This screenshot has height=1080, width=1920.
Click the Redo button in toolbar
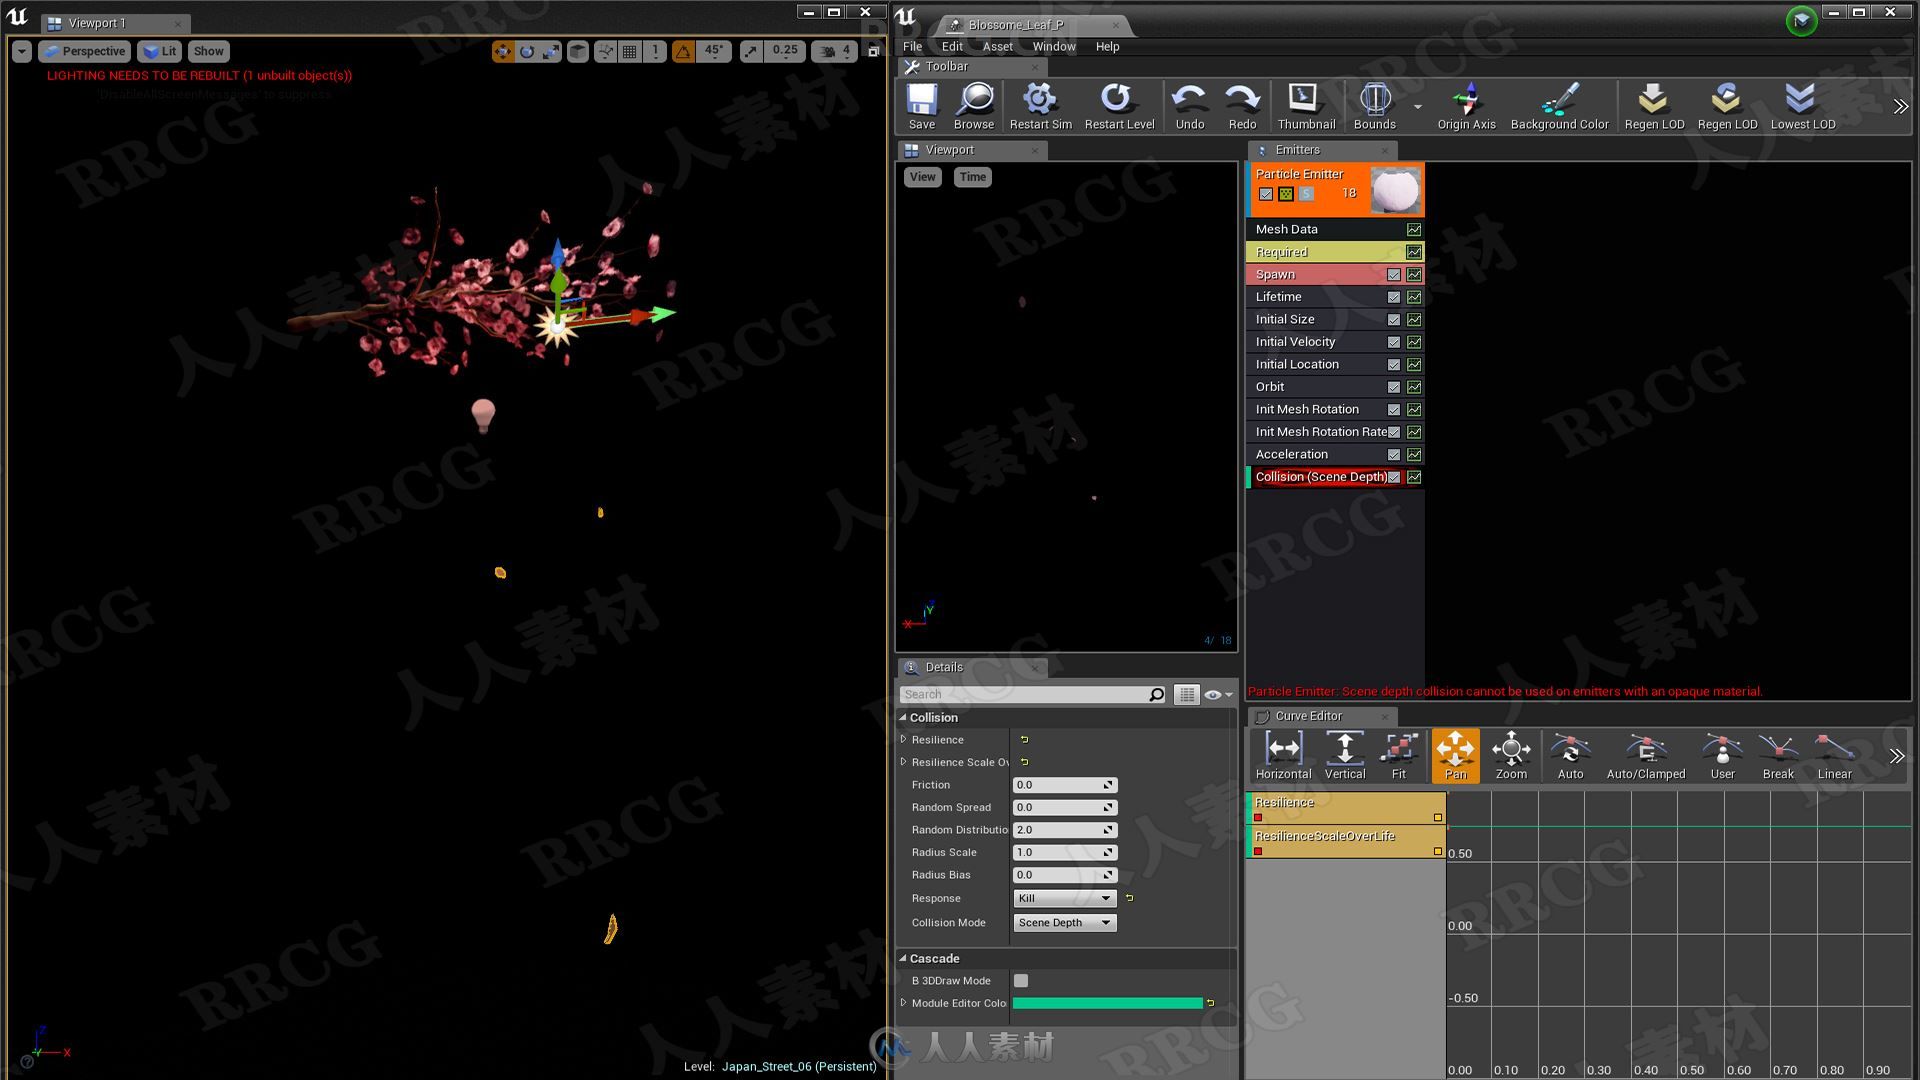1241,104
